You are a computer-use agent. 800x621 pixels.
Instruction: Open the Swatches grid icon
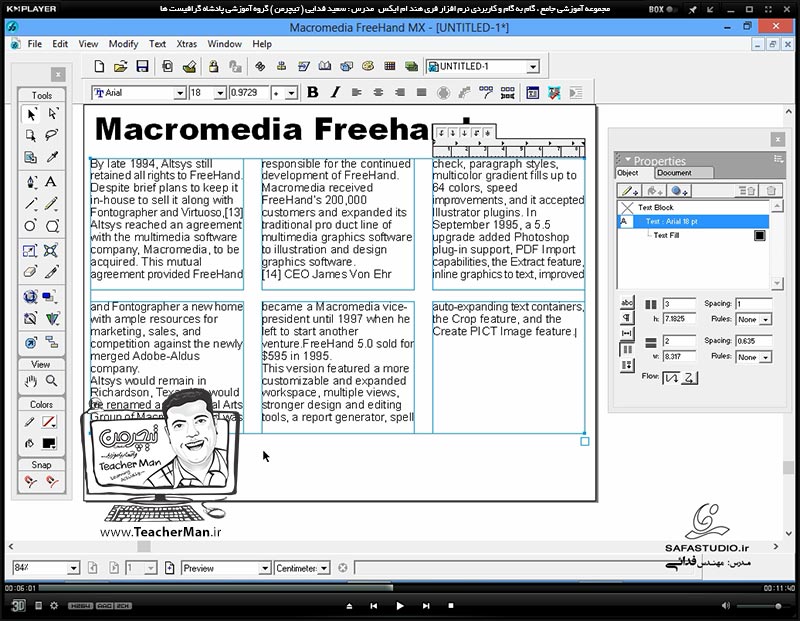390,66
